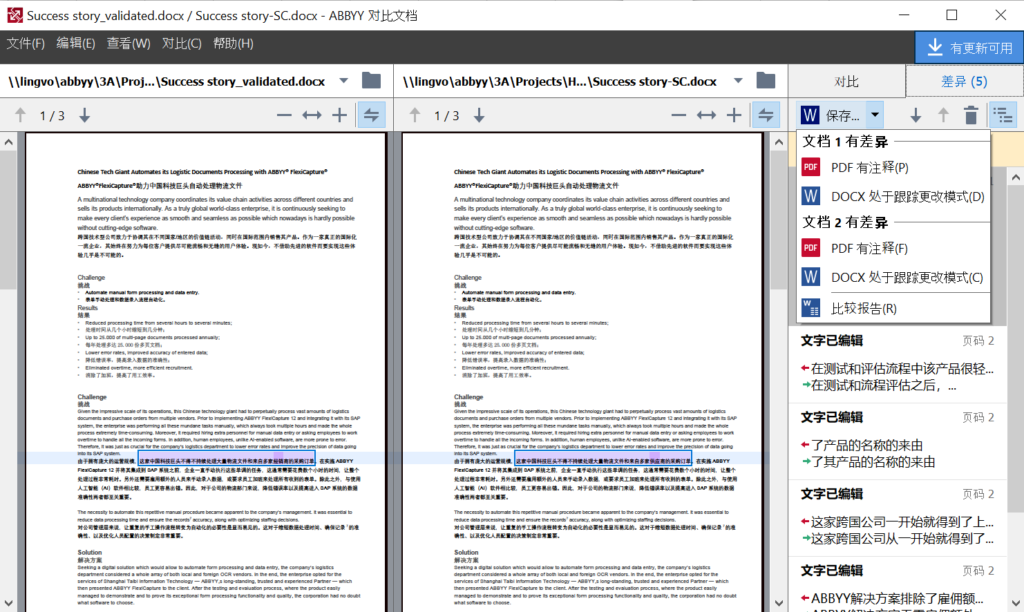Switch to the 差异 (5) tab
Screen dimensions: 1024x612
point(964,82)
